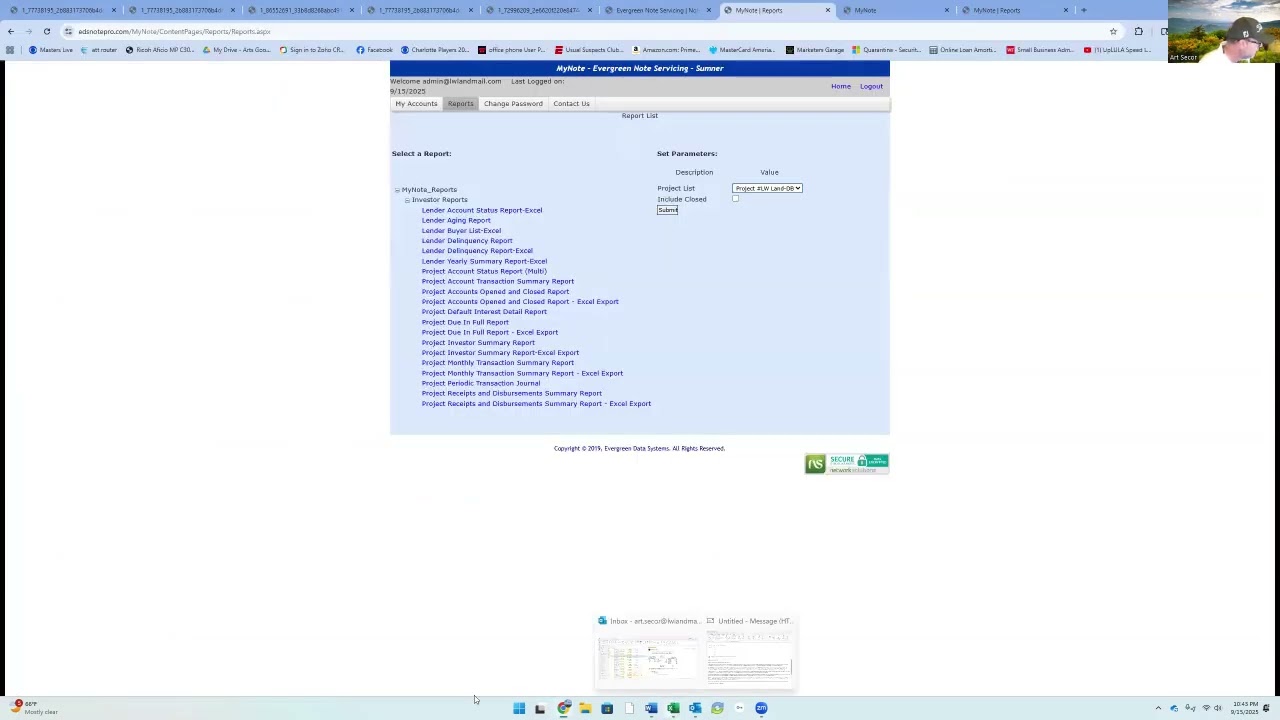Open Project Accounts Opened and Closed Report
The width and height of the screenshot is (1280, 720).
coord(495,291)
